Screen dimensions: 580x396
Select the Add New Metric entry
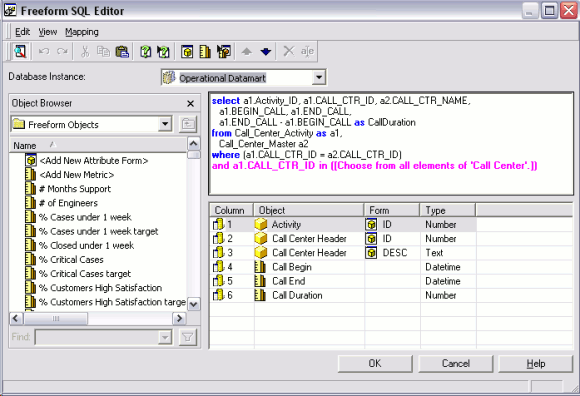click(77, 175)
